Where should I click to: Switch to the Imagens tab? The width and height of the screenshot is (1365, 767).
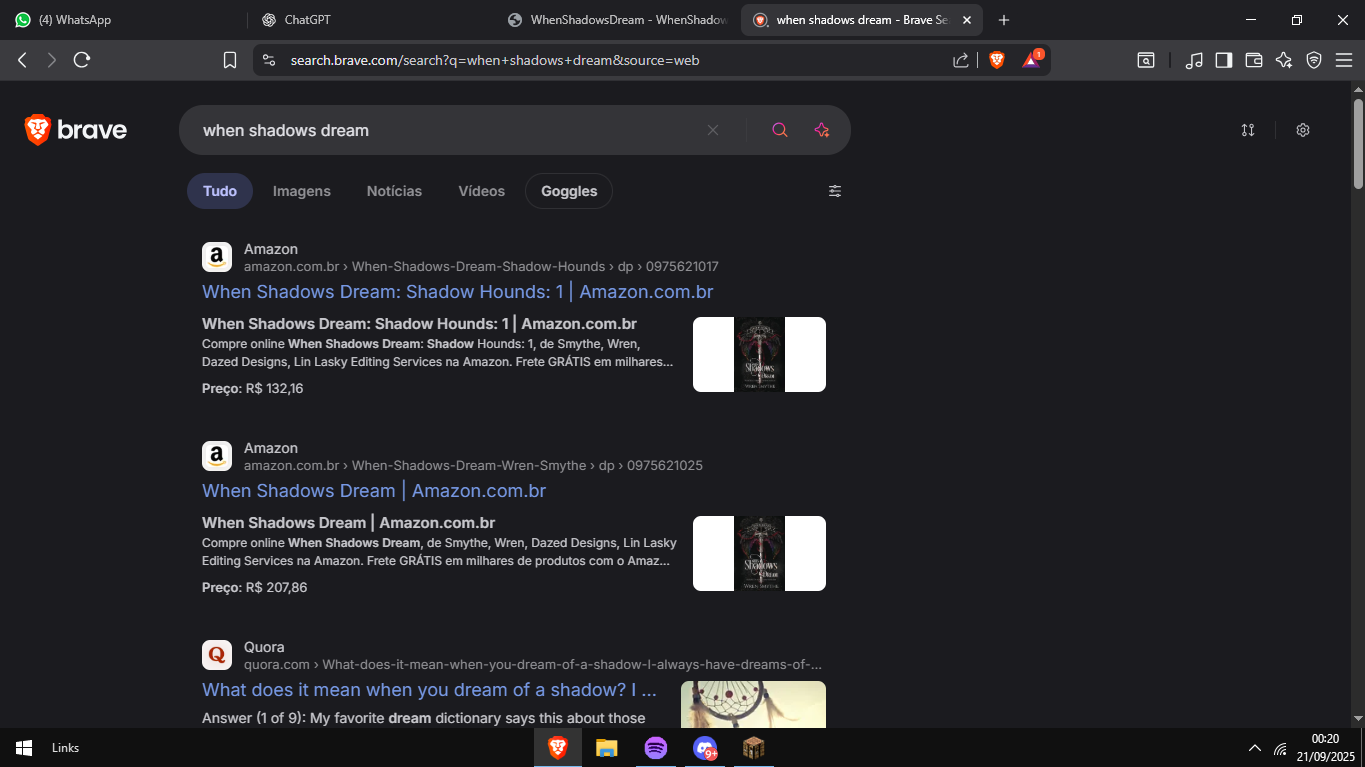pyautogui.click(x=302, y=191)
